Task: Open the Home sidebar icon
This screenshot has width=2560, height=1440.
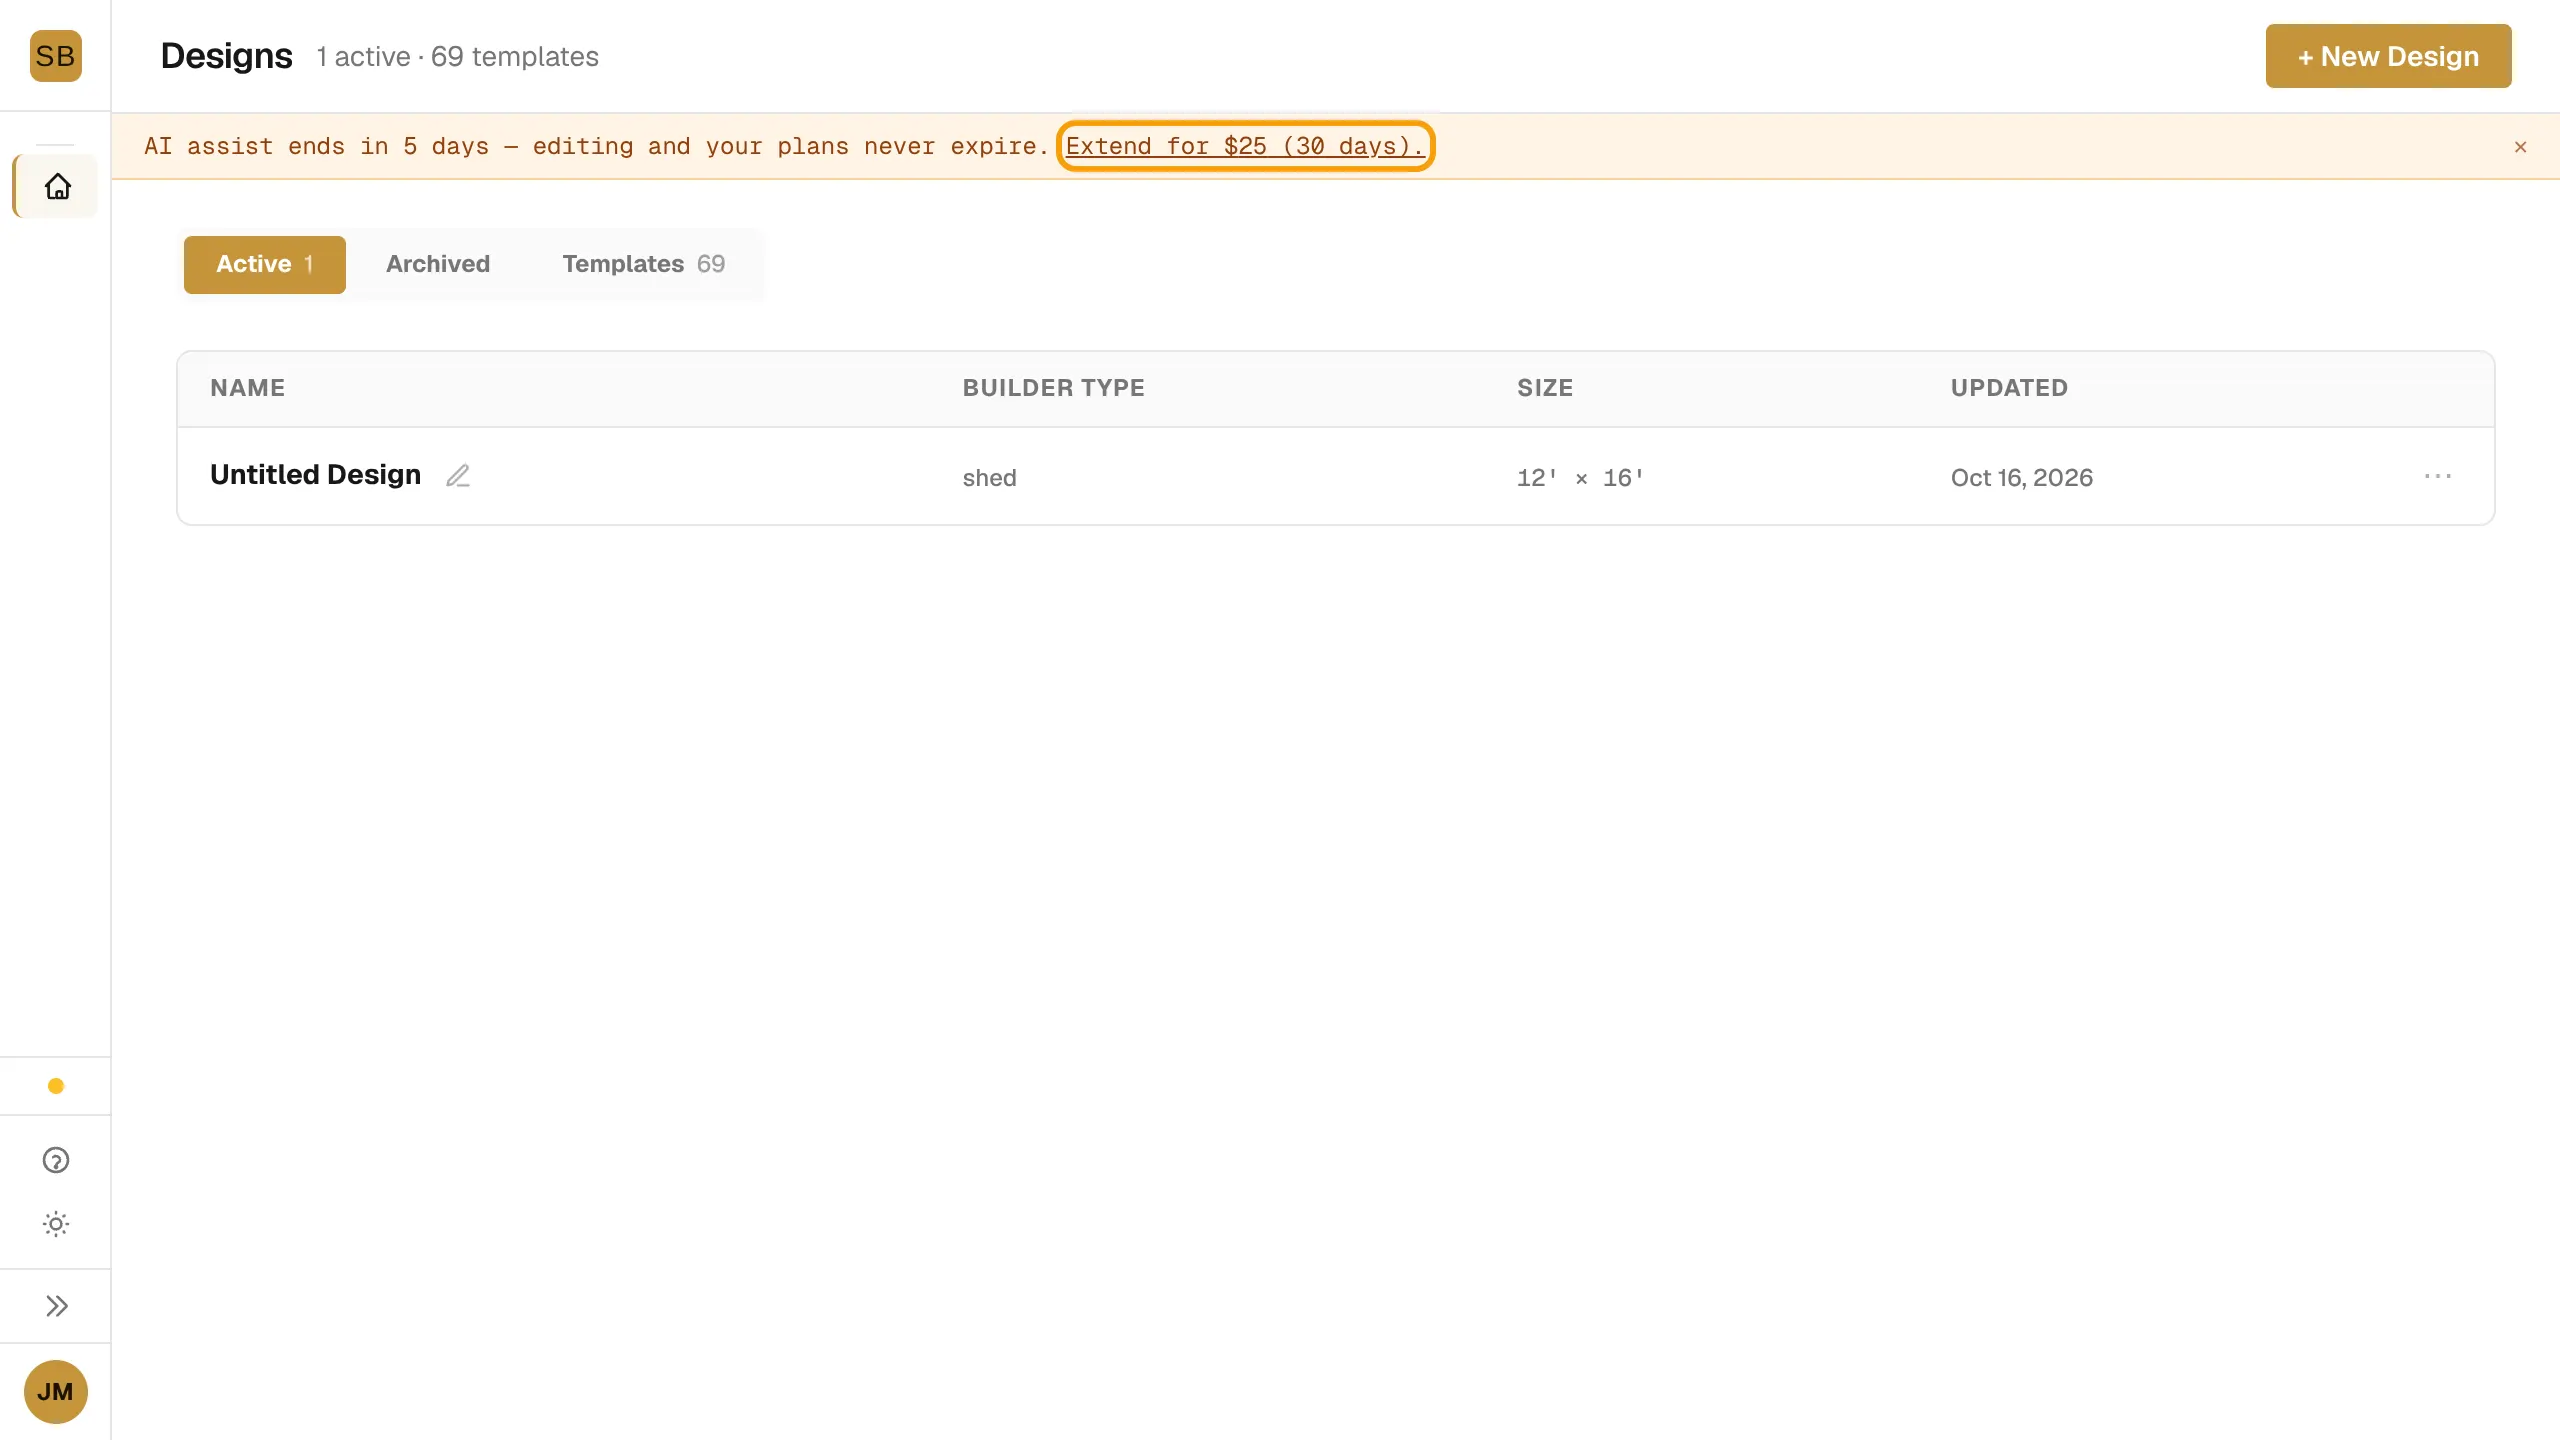Action: 57,186
